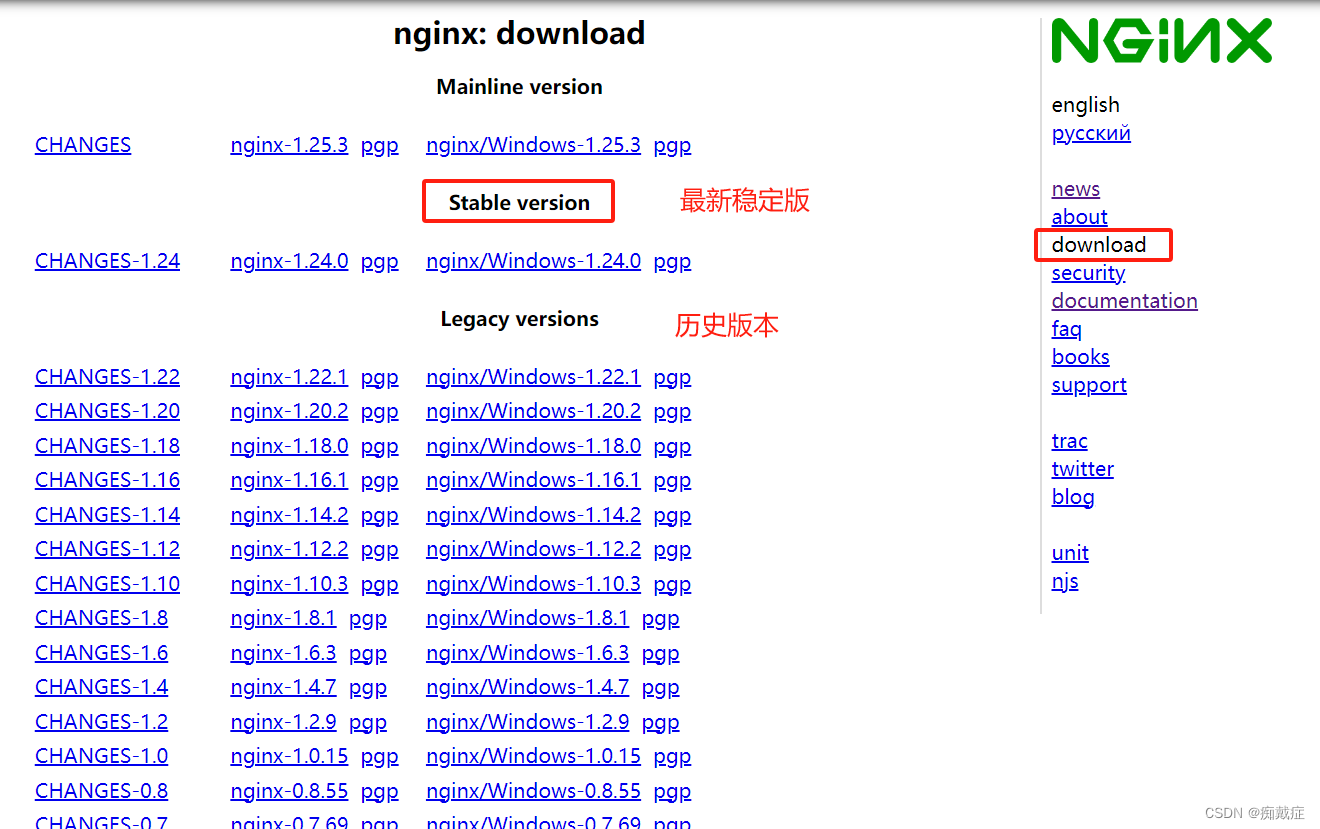1320x829 pixels.
Task: Open pgp for nginx/Windows-1.25.3
Action: 672,146
